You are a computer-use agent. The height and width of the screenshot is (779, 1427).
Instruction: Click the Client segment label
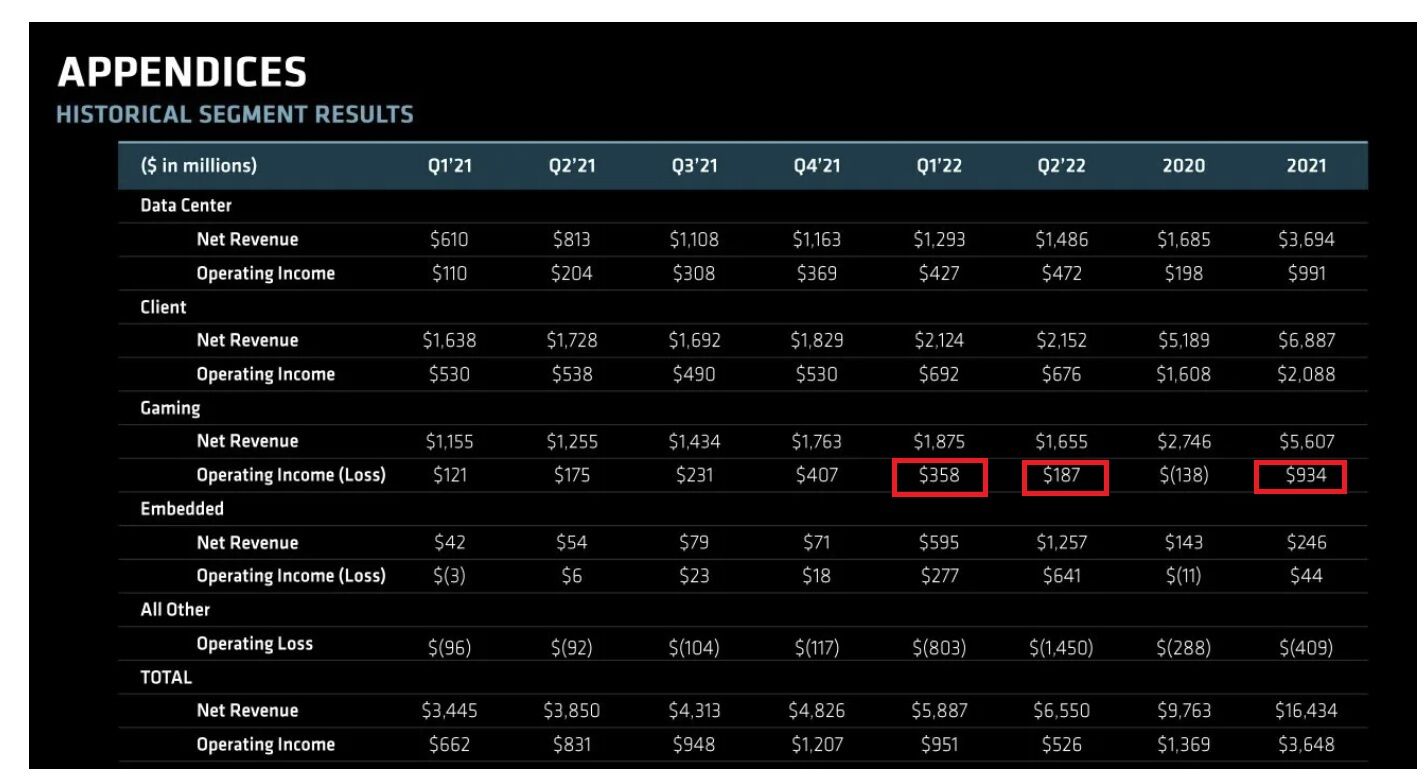tap(163, 307)
